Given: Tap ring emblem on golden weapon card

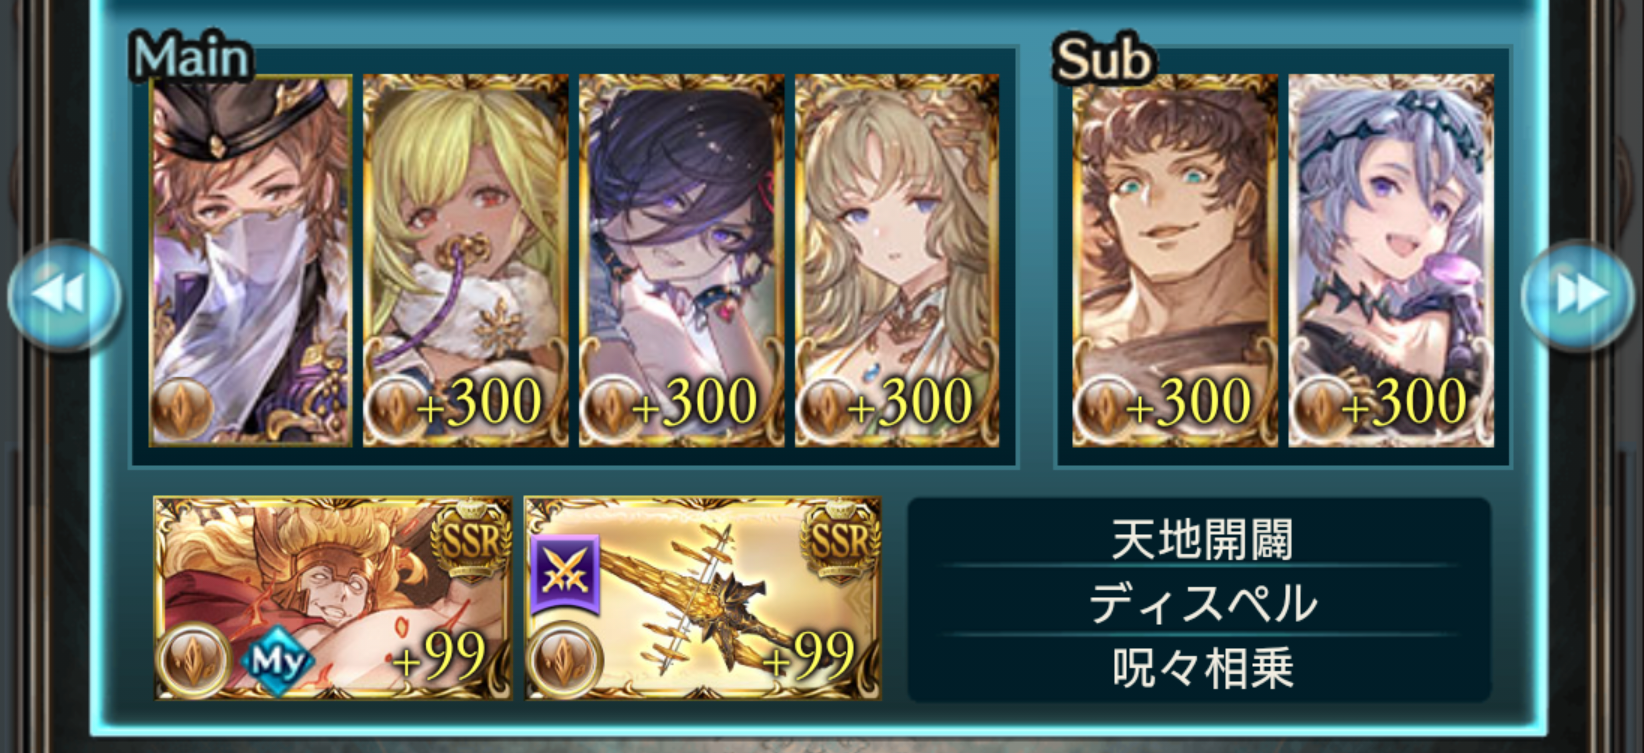Looking at the screenshot, I should click(x=565, y=659).
